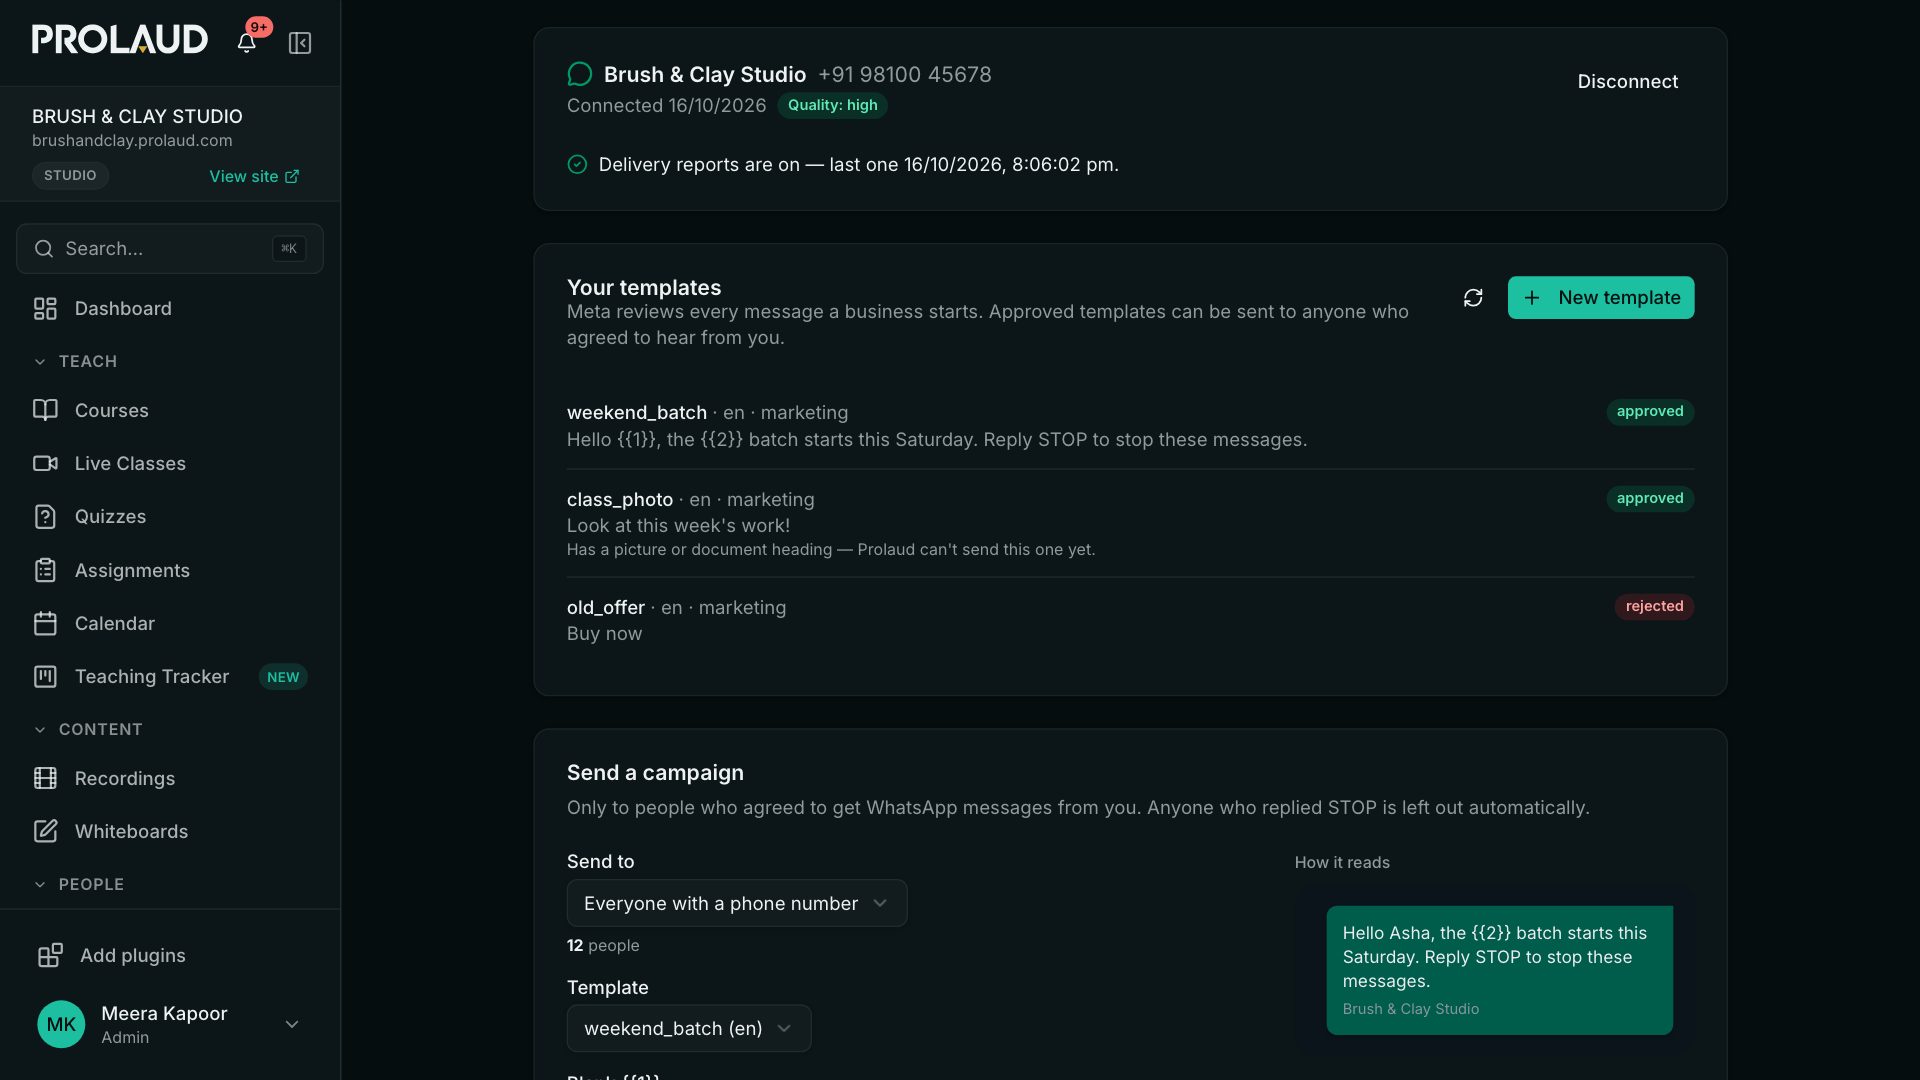Click the class_photo template name
1920x1080 pixels.
tap(620, 499)
